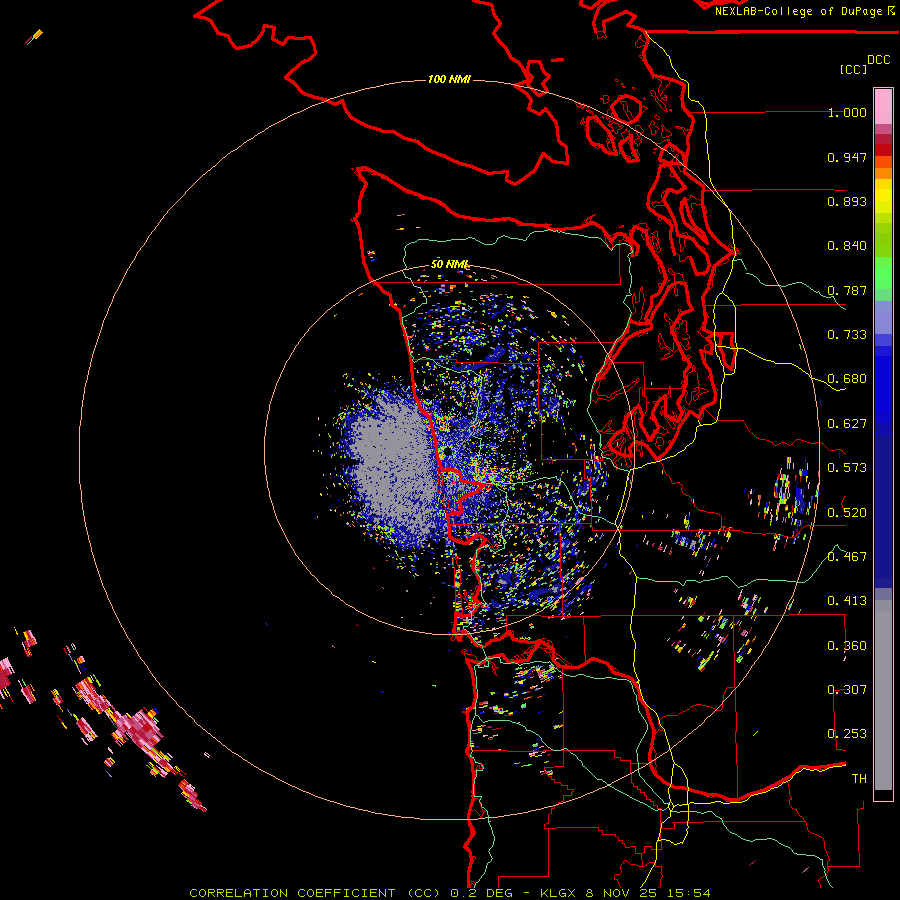Select the 0.573 legend value
900x900 pixels.
click(x=847, y=468)
